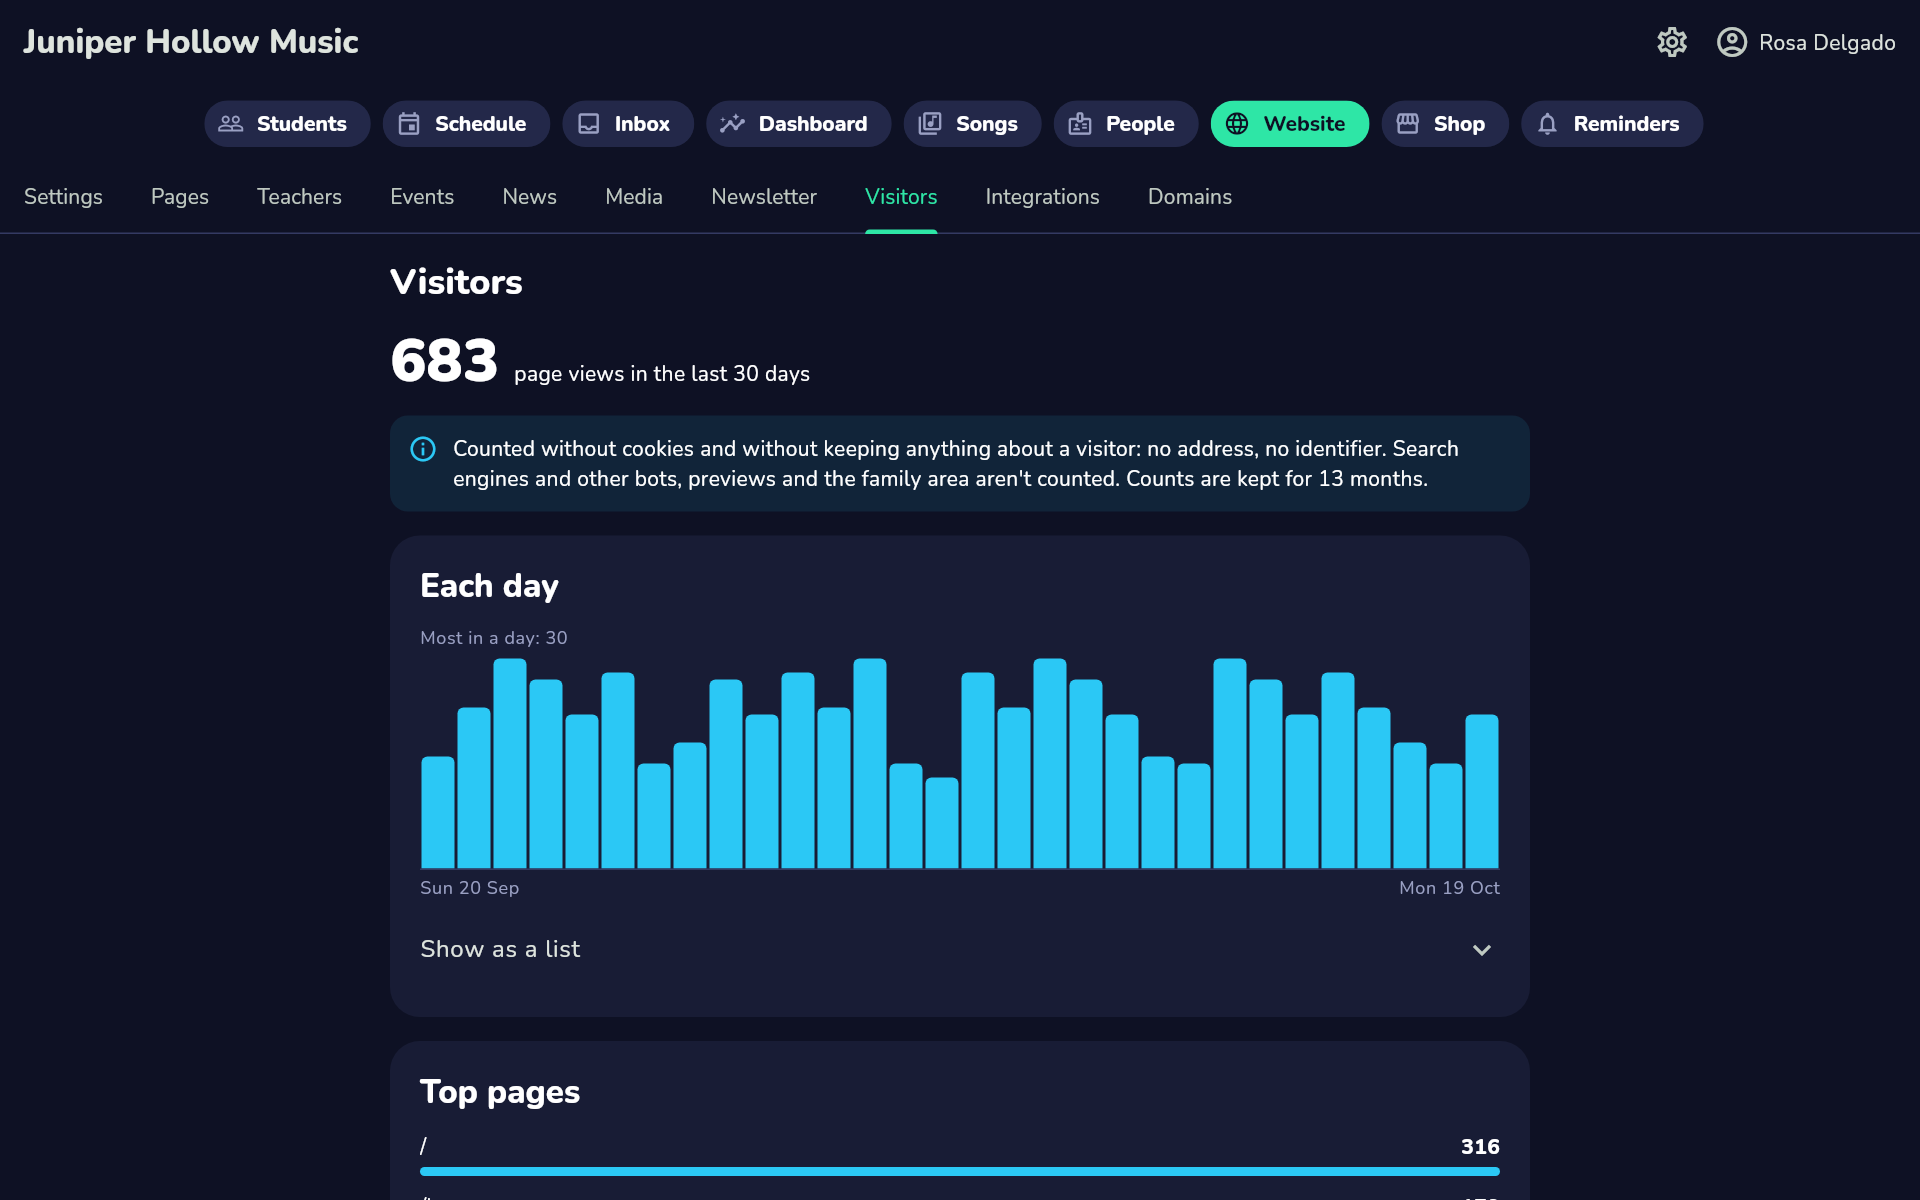Screen dimensions: 1920x1200
Task: Go to the Integrations tab
Action: click(x=1042, y=197)
